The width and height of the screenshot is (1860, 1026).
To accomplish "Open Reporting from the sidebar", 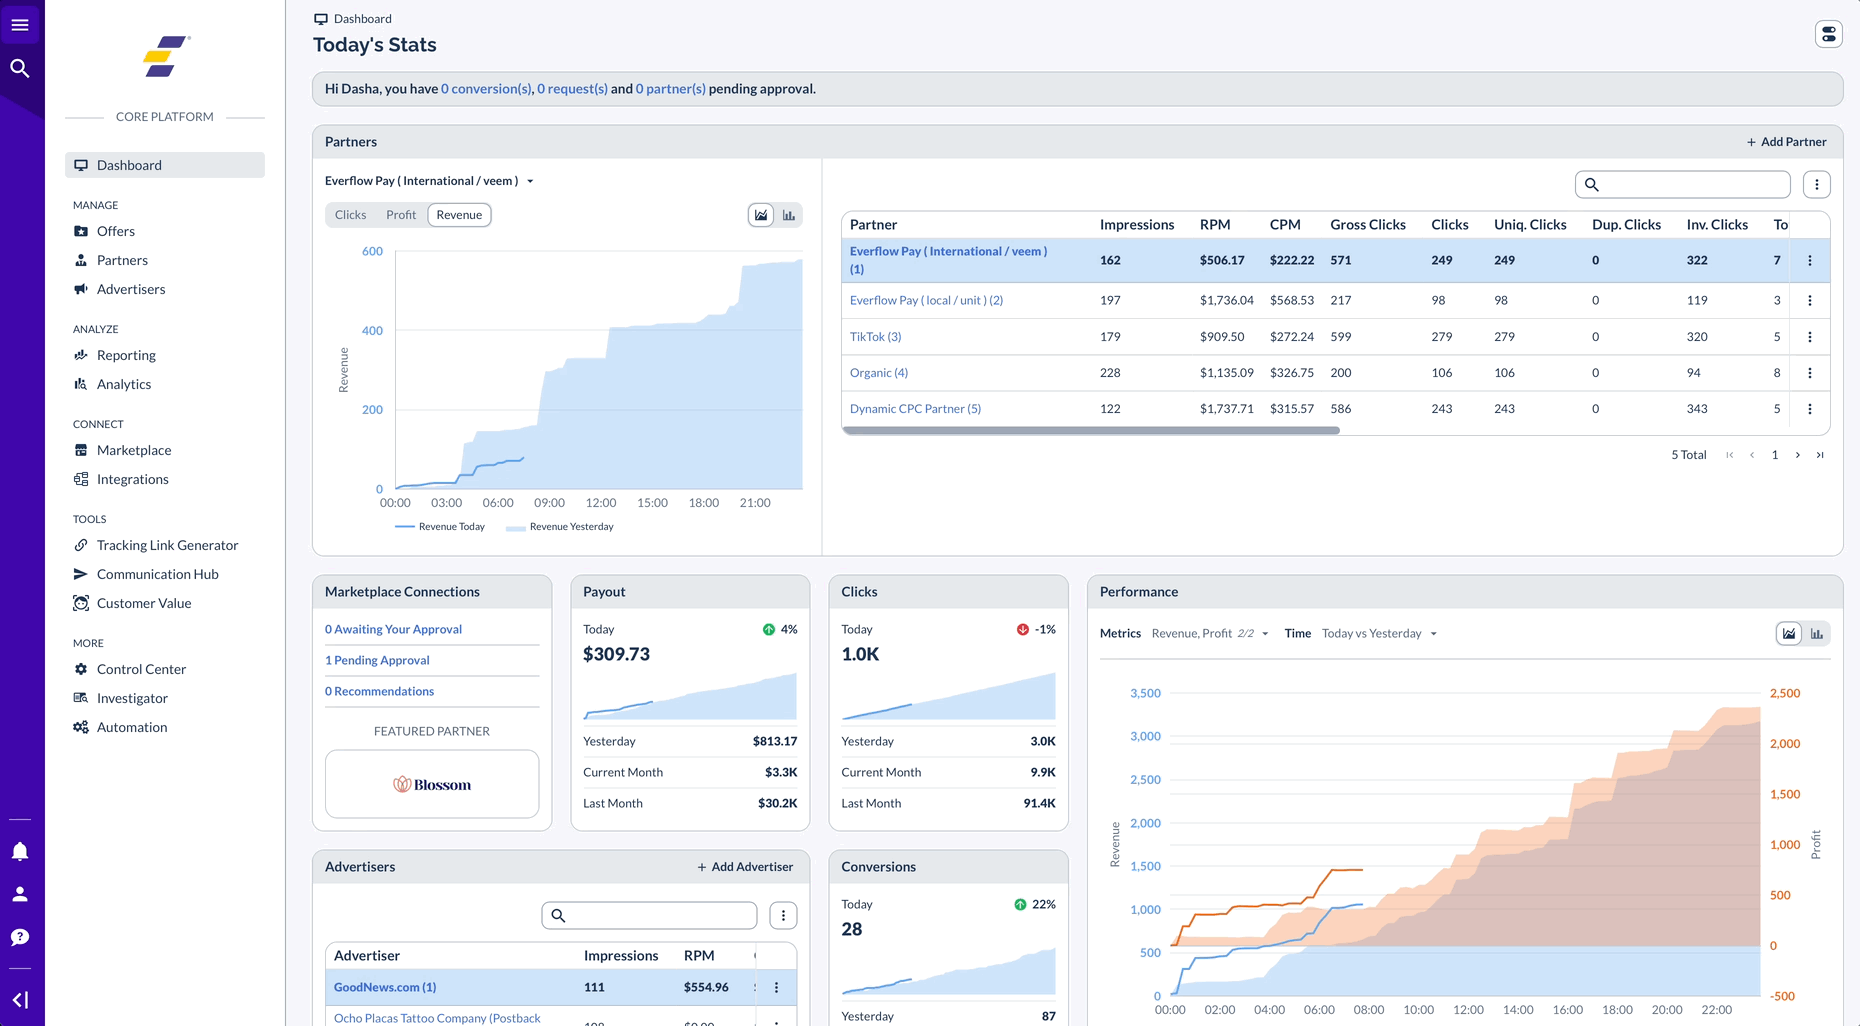I will click(126, 355).
